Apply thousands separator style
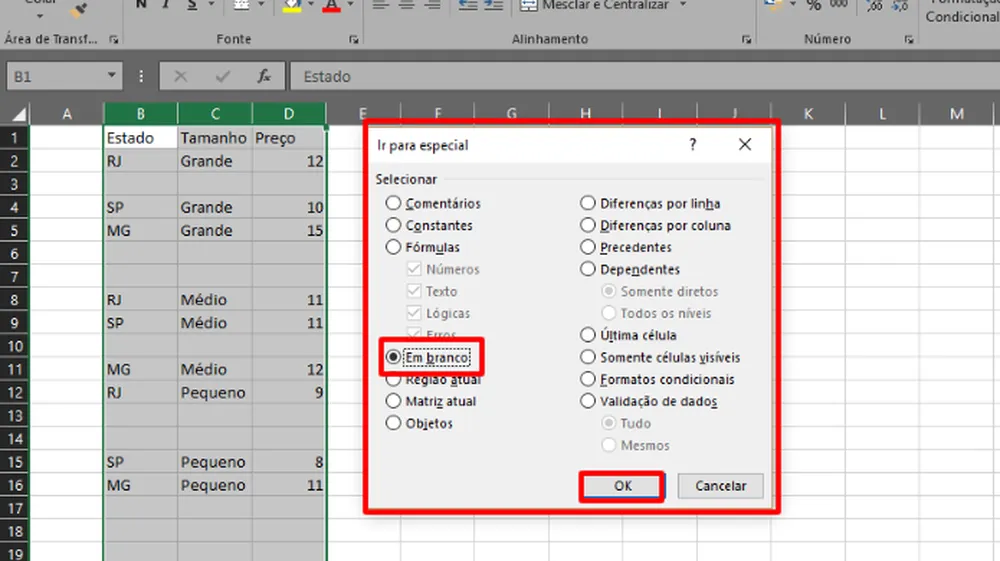 click(x=839, y=4)
